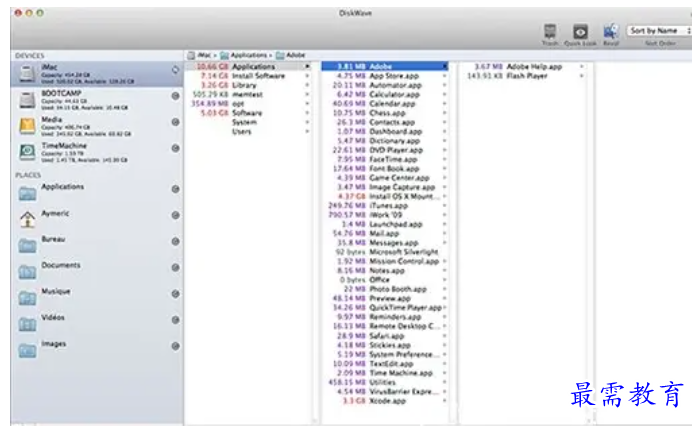Select the Applications row in first column
This screenshot has height=426, width=692.
tap(248, 67)
